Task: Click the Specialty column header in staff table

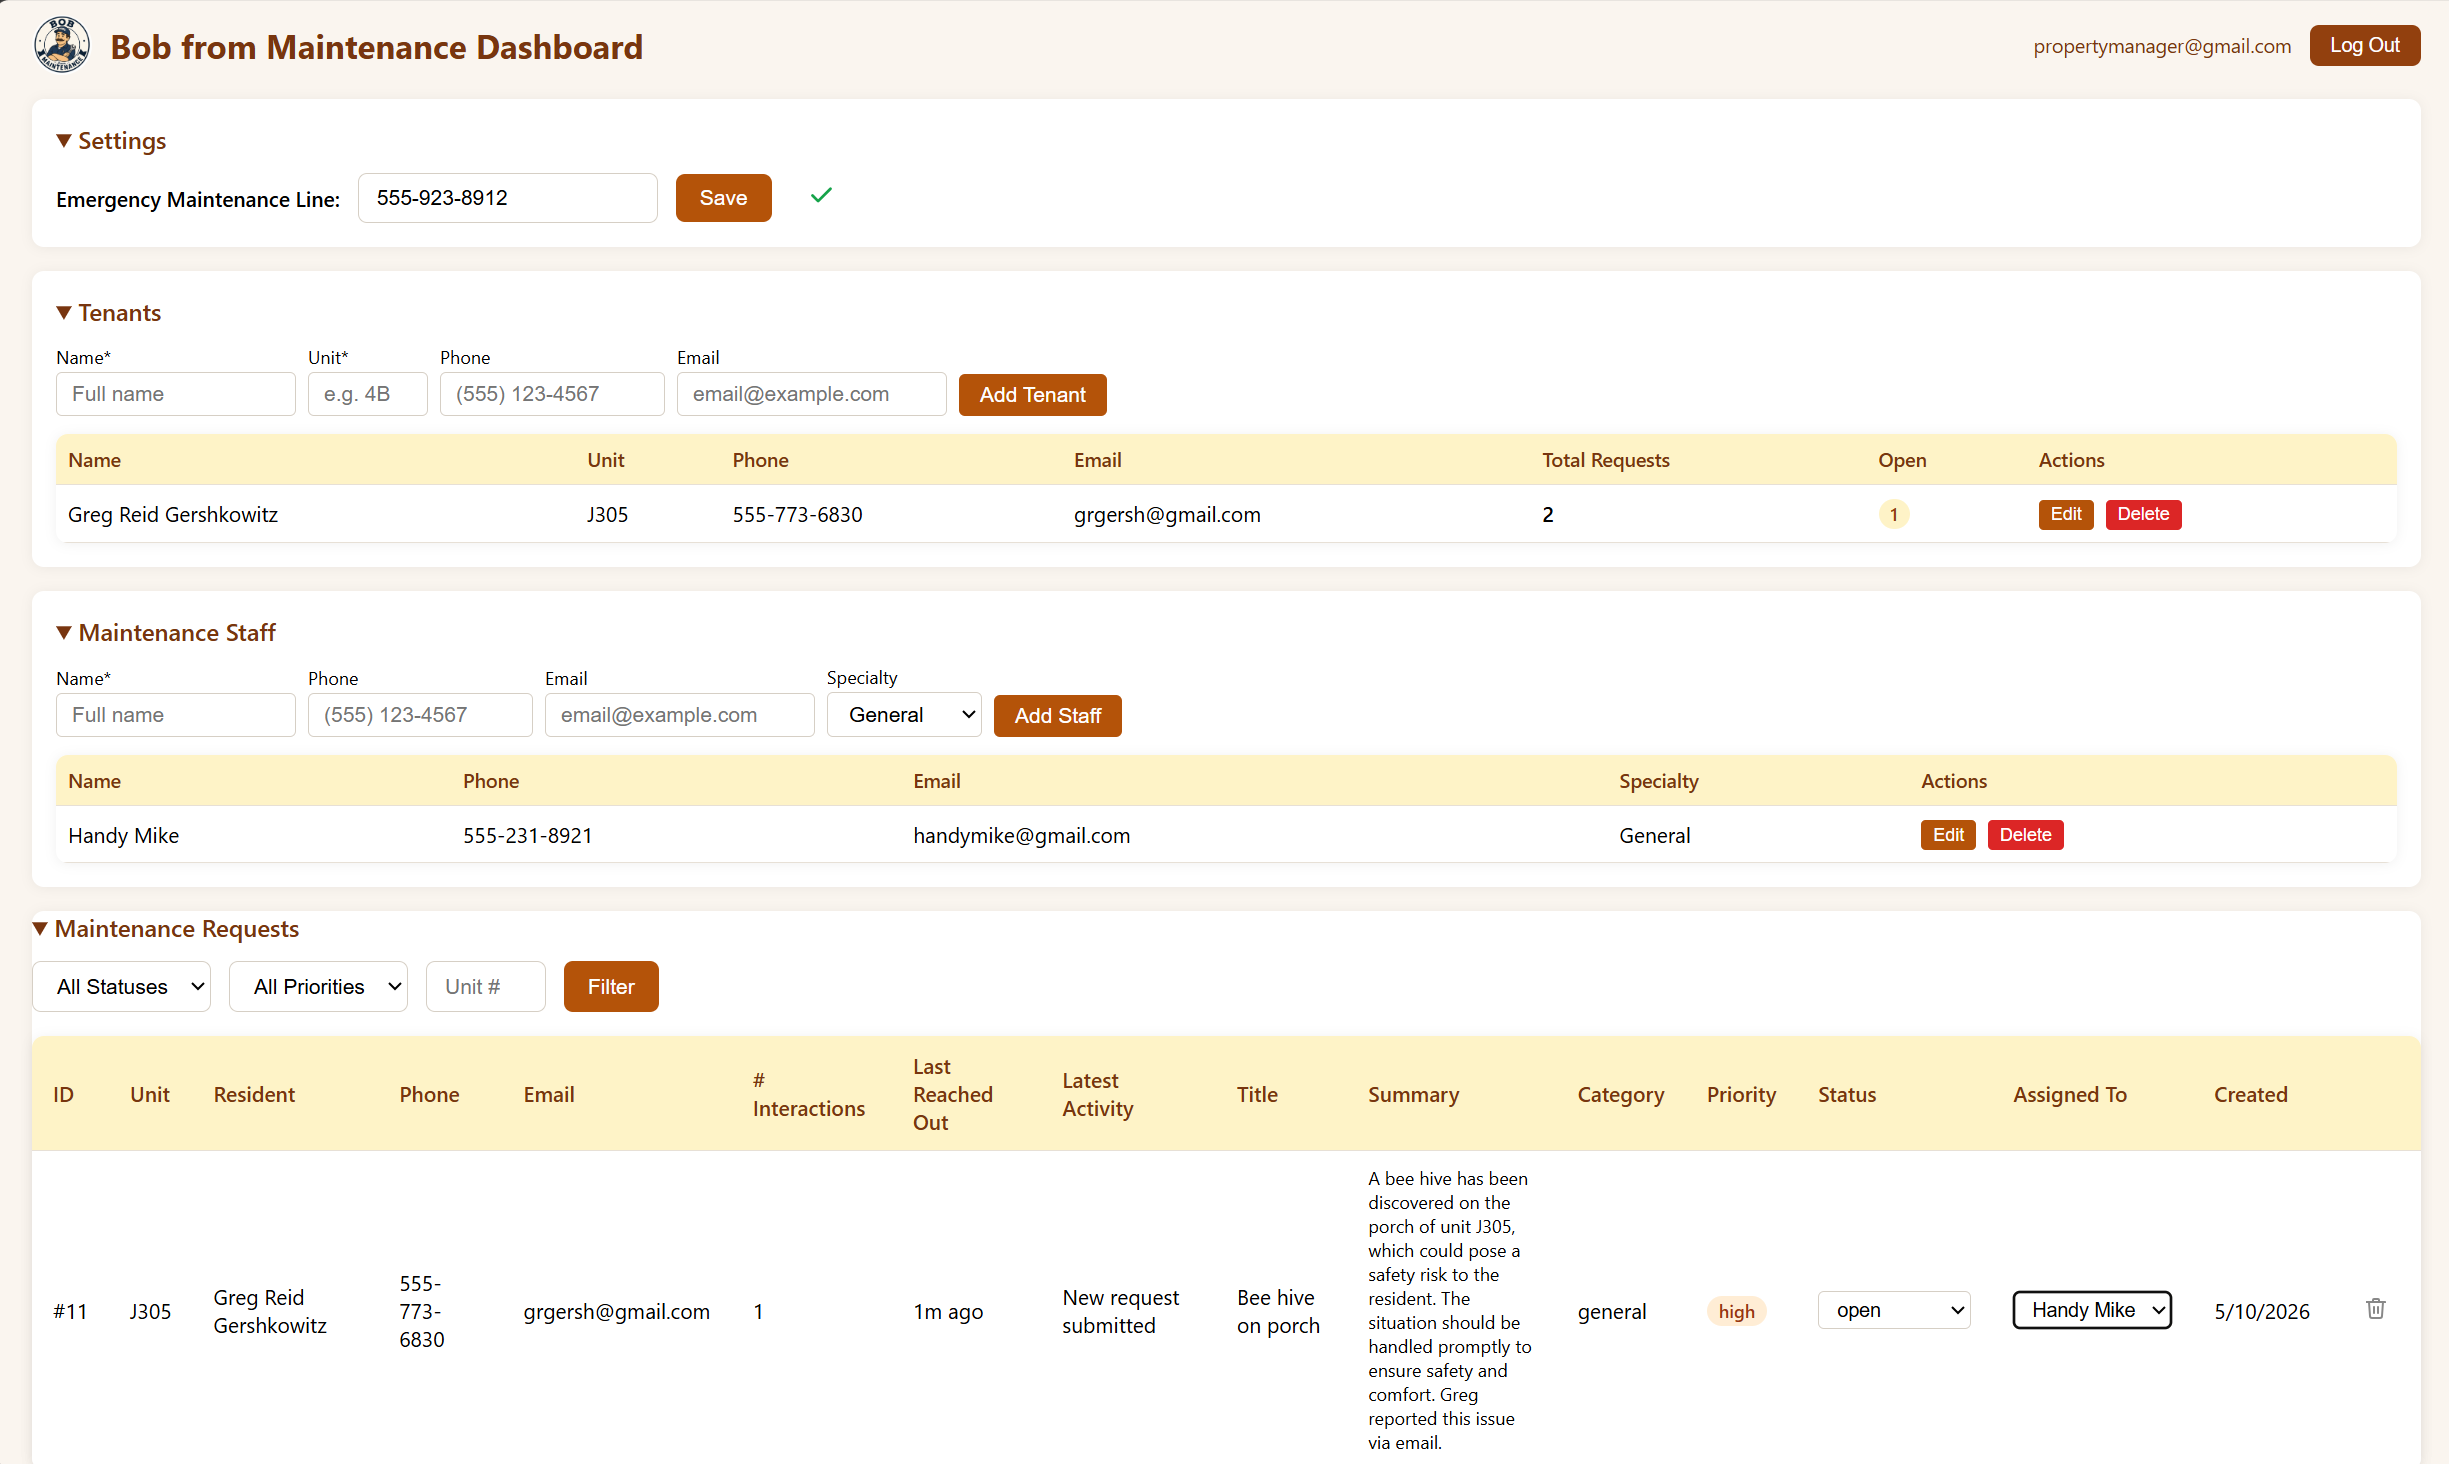Action: click(1658, 781)
